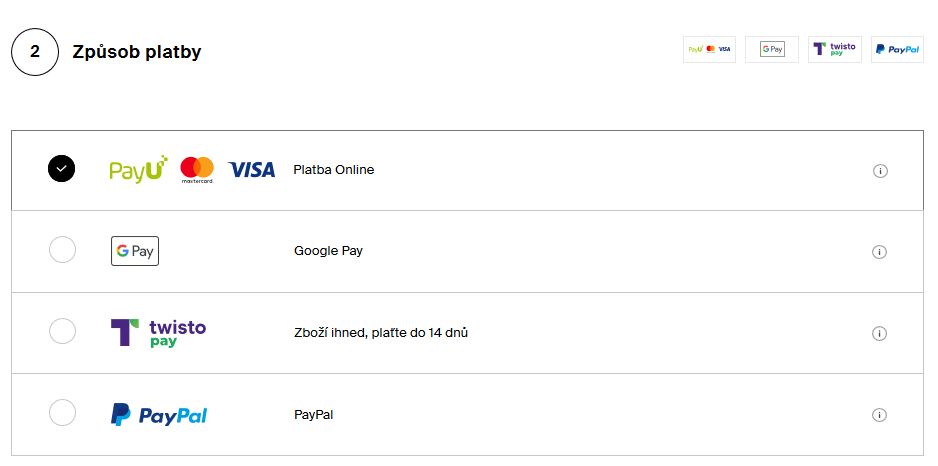Image resolution: width=938 pixels, height=466 pixels.
Task: Click the checked Platba Online radio button
Action: 62,169
